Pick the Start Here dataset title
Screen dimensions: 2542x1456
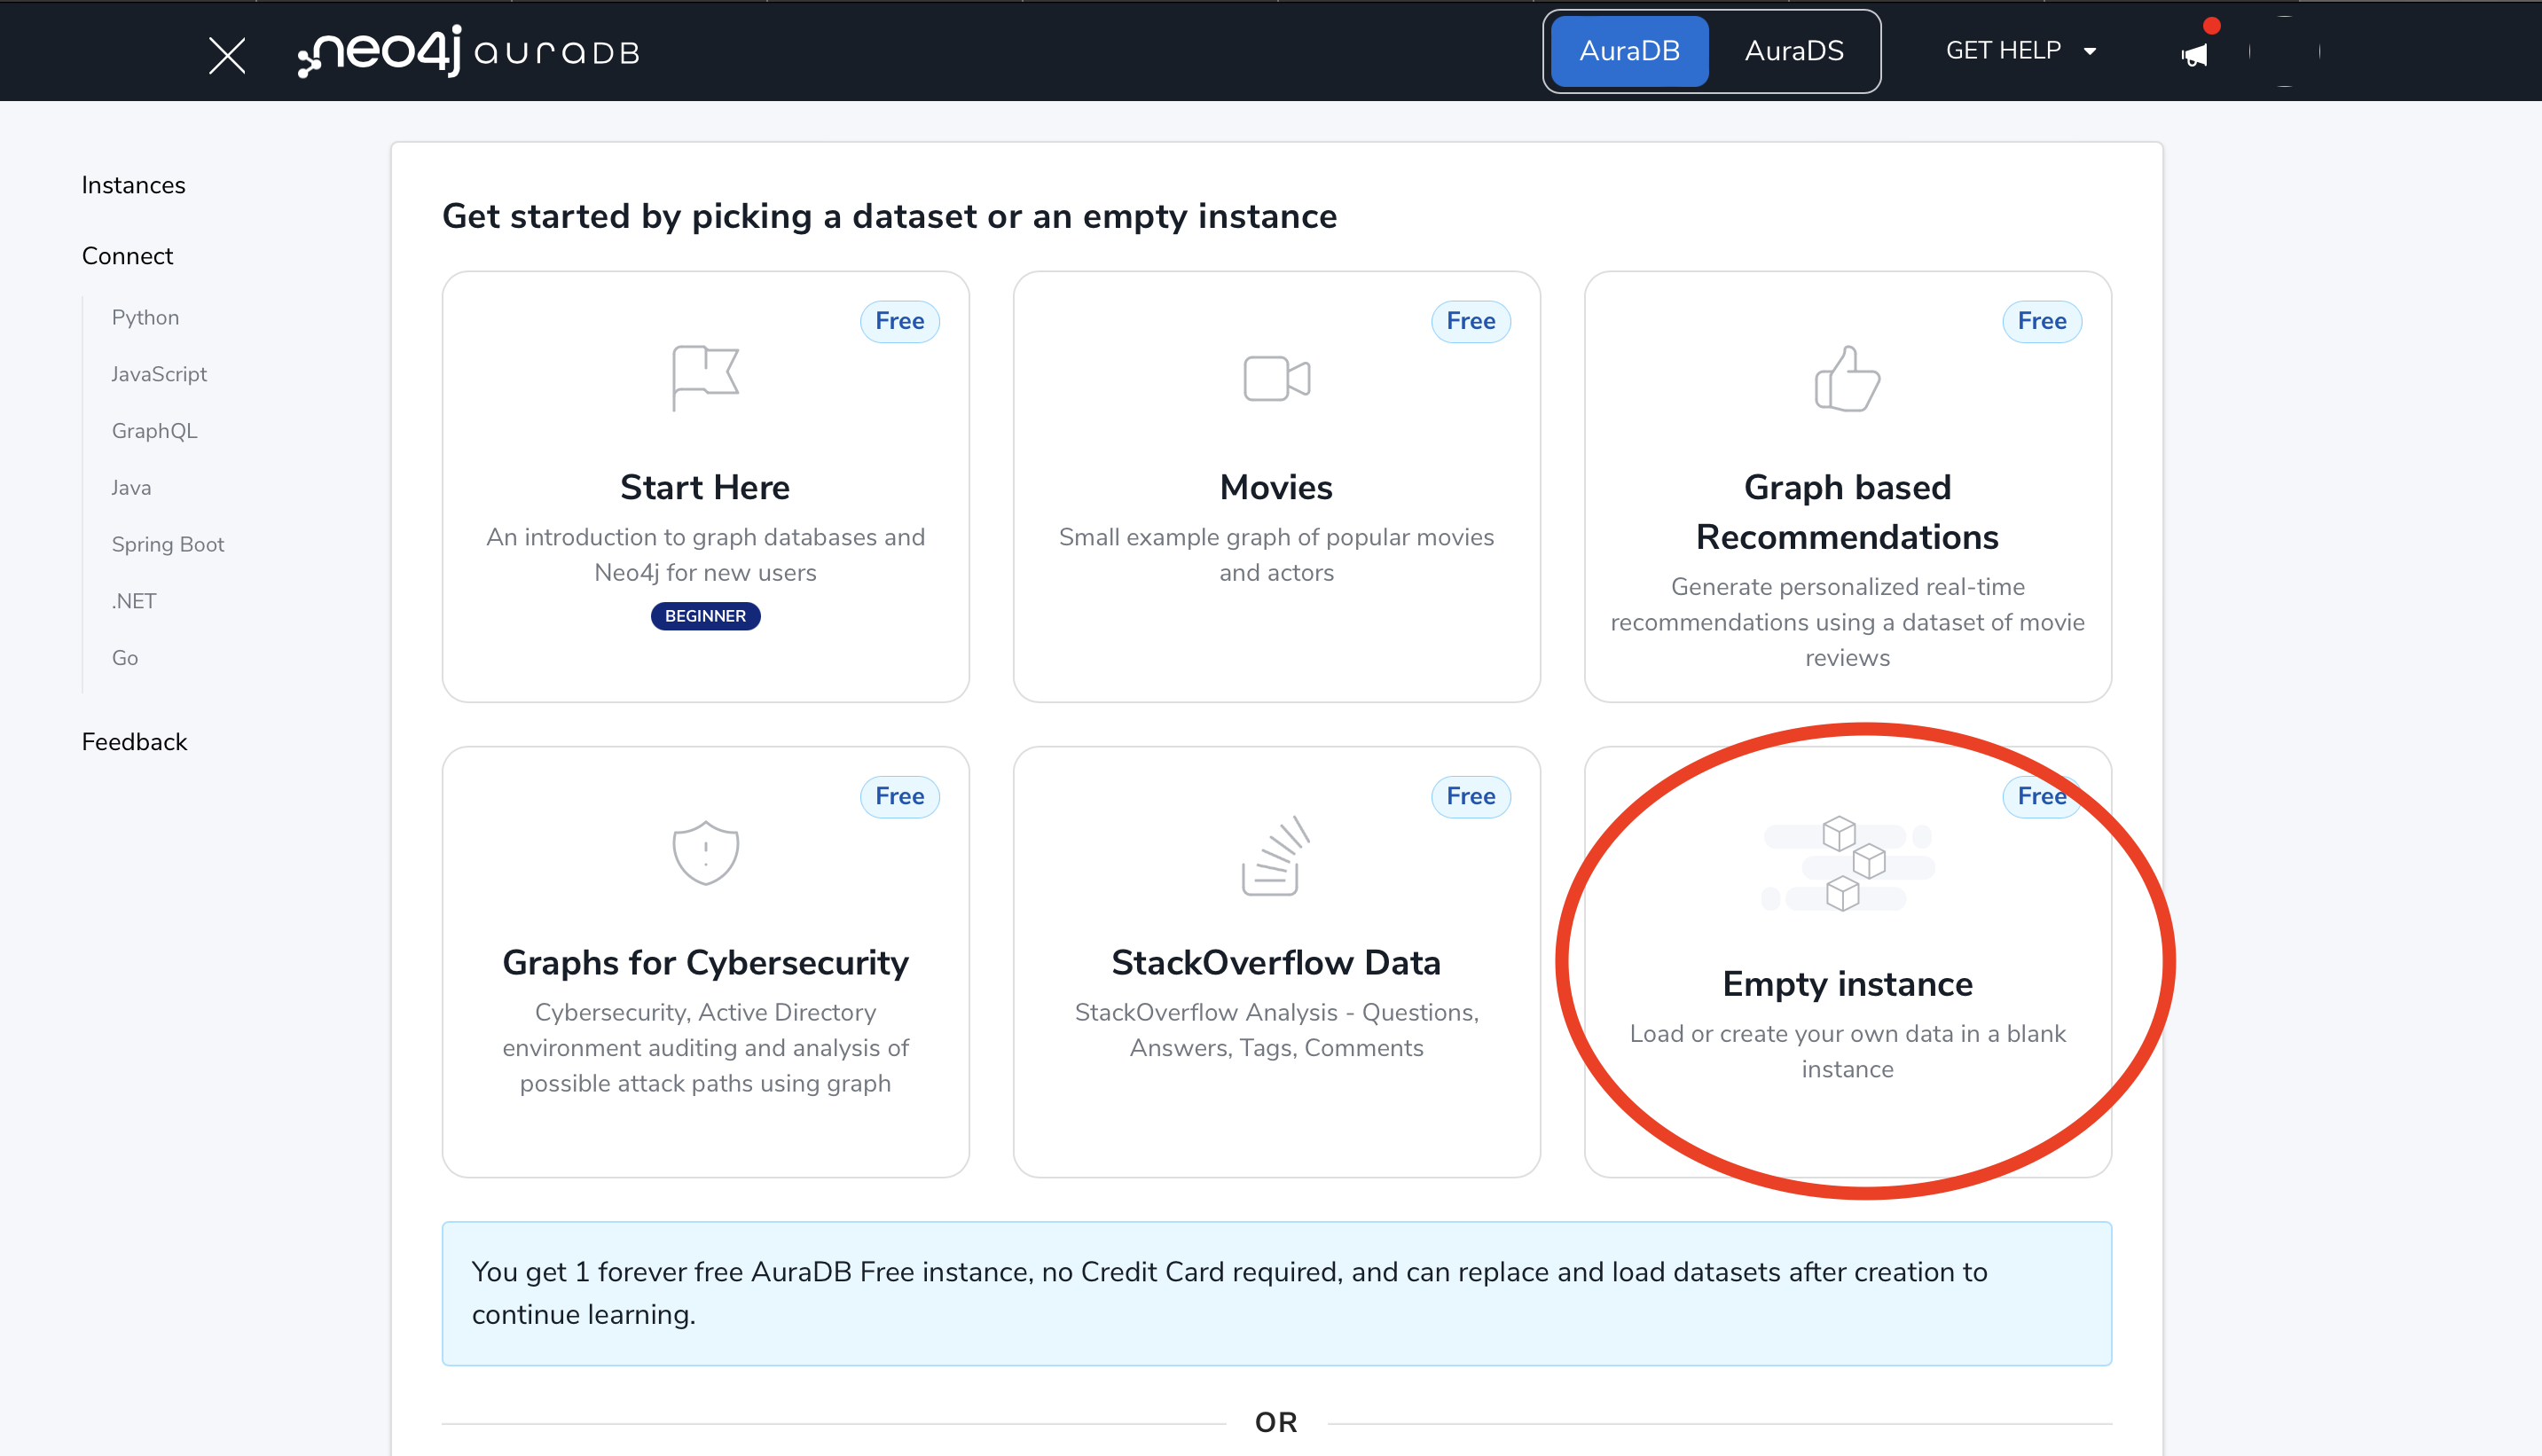coord(705,487)
